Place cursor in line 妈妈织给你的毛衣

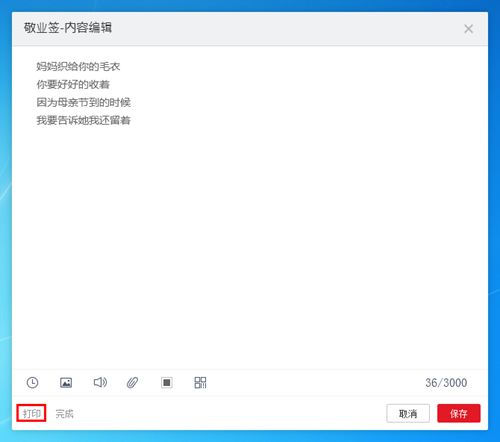[78, 66]
